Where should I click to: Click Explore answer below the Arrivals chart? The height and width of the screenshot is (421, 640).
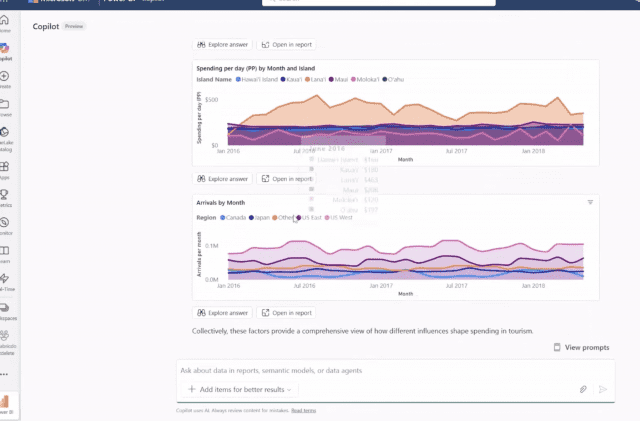coord(222,313)
